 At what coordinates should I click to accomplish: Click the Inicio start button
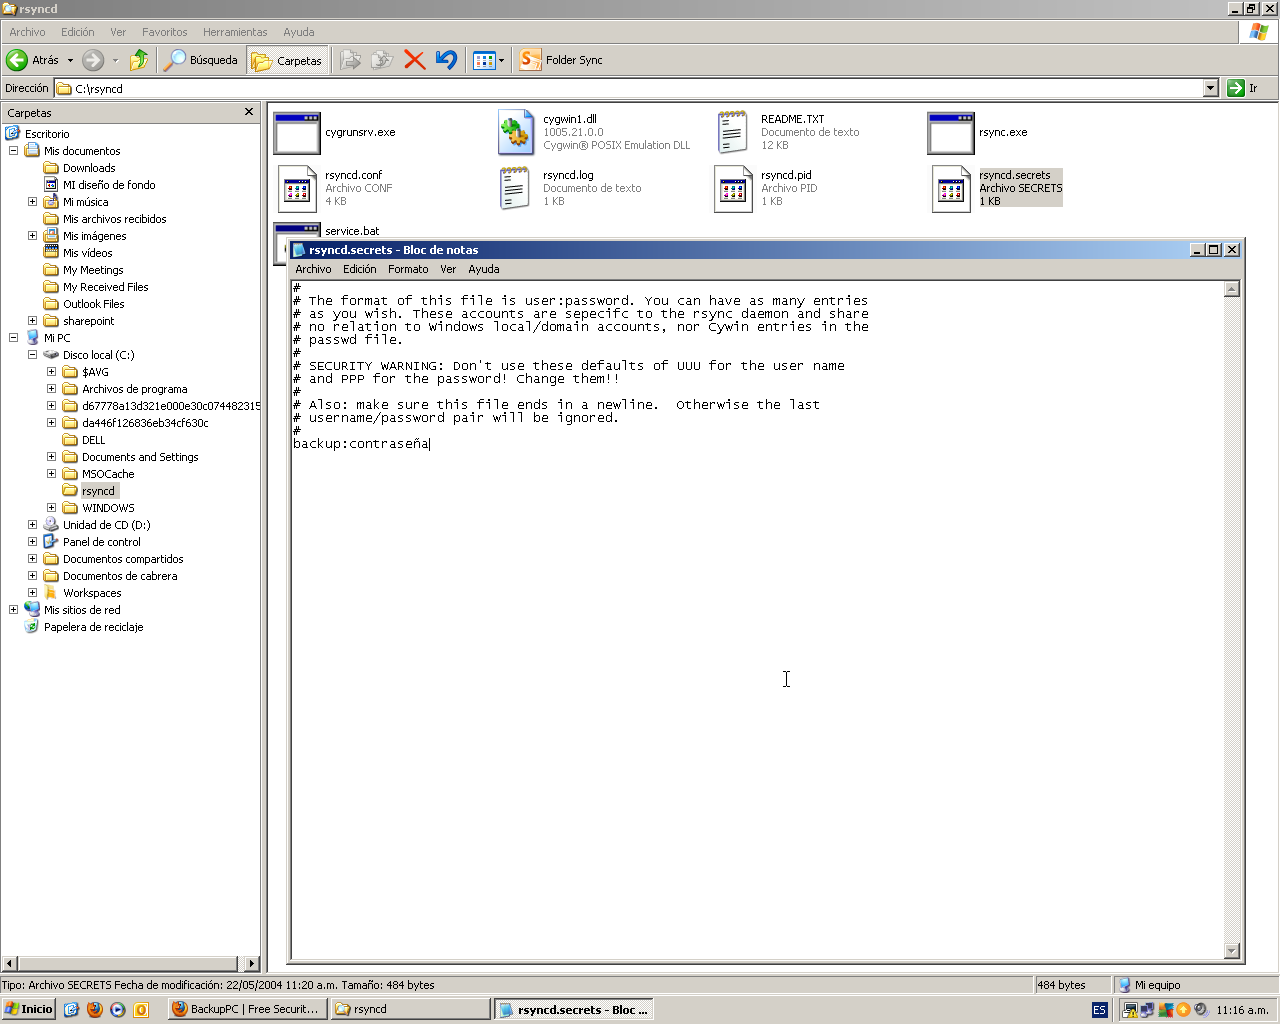[28, 1009]
